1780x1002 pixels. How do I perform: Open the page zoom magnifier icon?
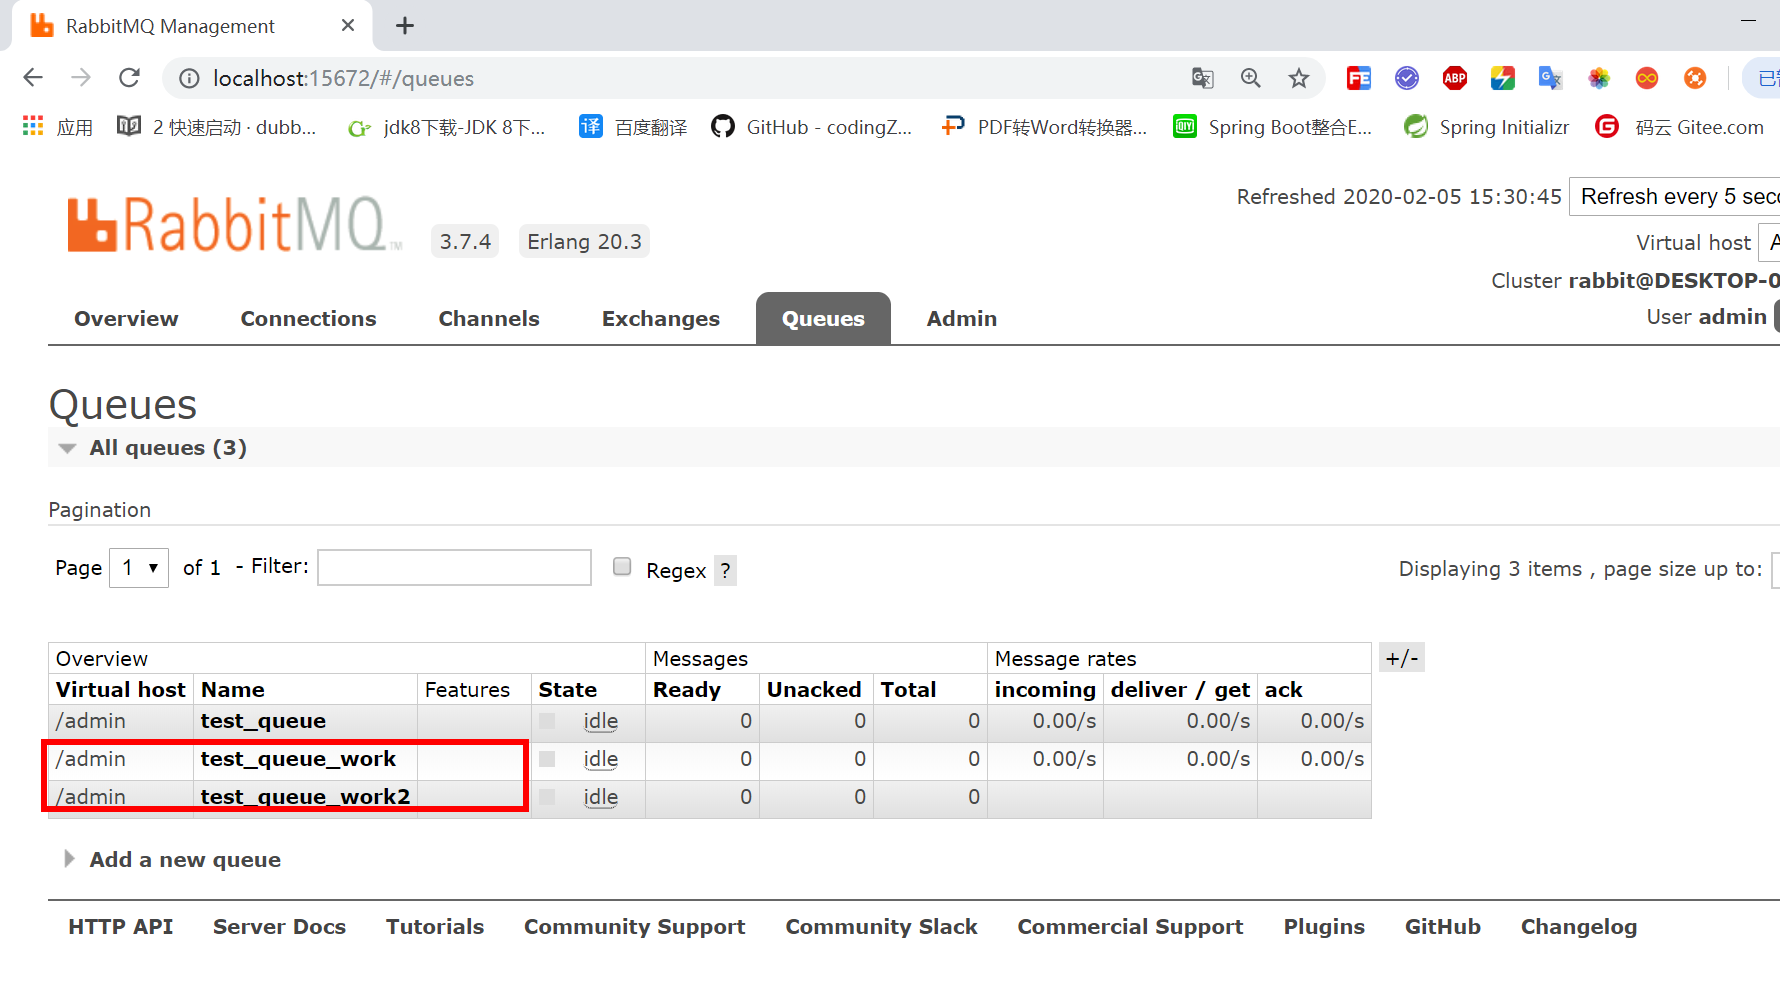tap(1250, 78)
